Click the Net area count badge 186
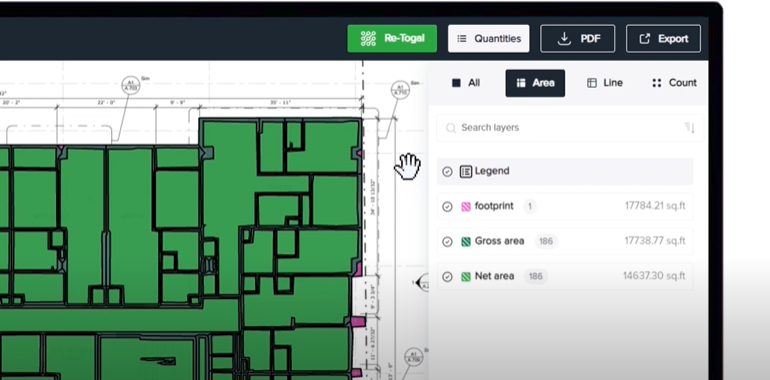The image size is (770, 380). point(535,276)
